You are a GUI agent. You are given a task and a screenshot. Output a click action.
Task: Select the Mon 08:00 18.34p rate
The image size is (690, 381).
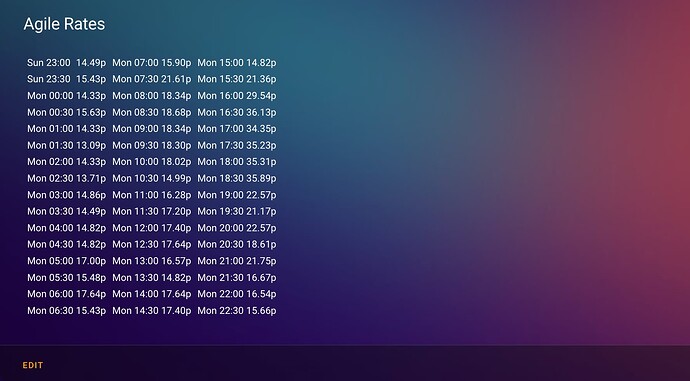(x=152, y=96)
